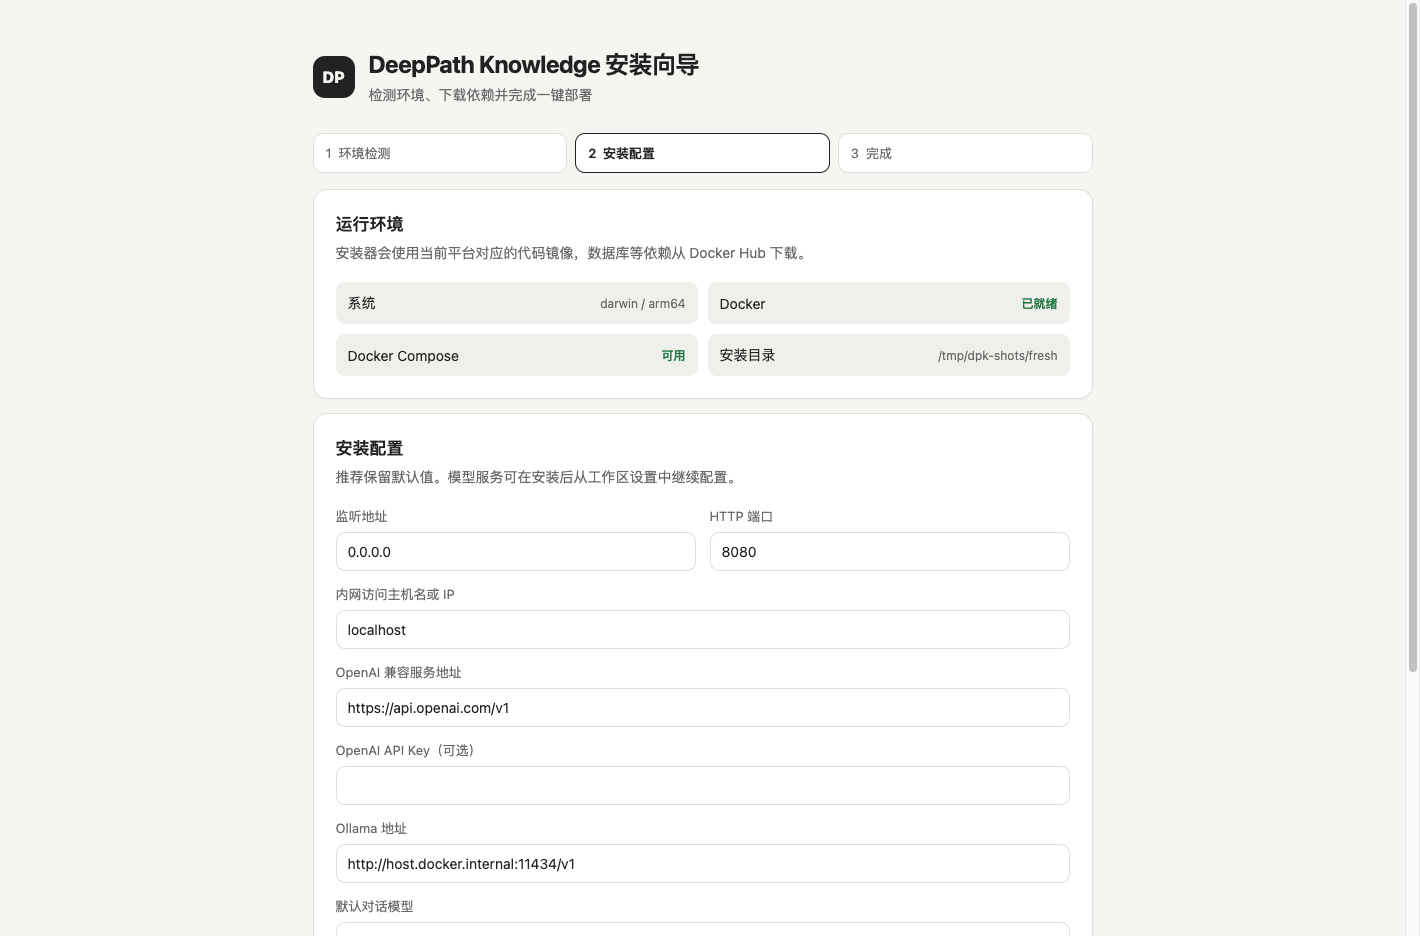
Task: Click the 默认对话模型 label
Action: point(375,906)
